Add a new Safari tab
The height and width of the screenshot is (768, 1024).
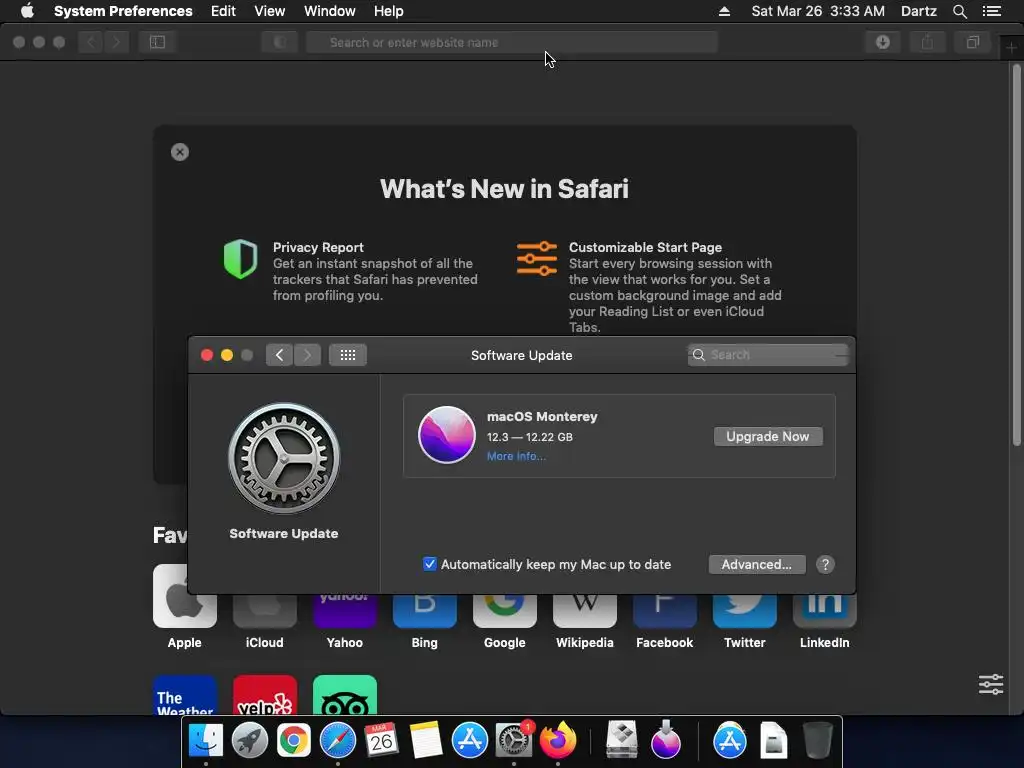point(1011,48)
